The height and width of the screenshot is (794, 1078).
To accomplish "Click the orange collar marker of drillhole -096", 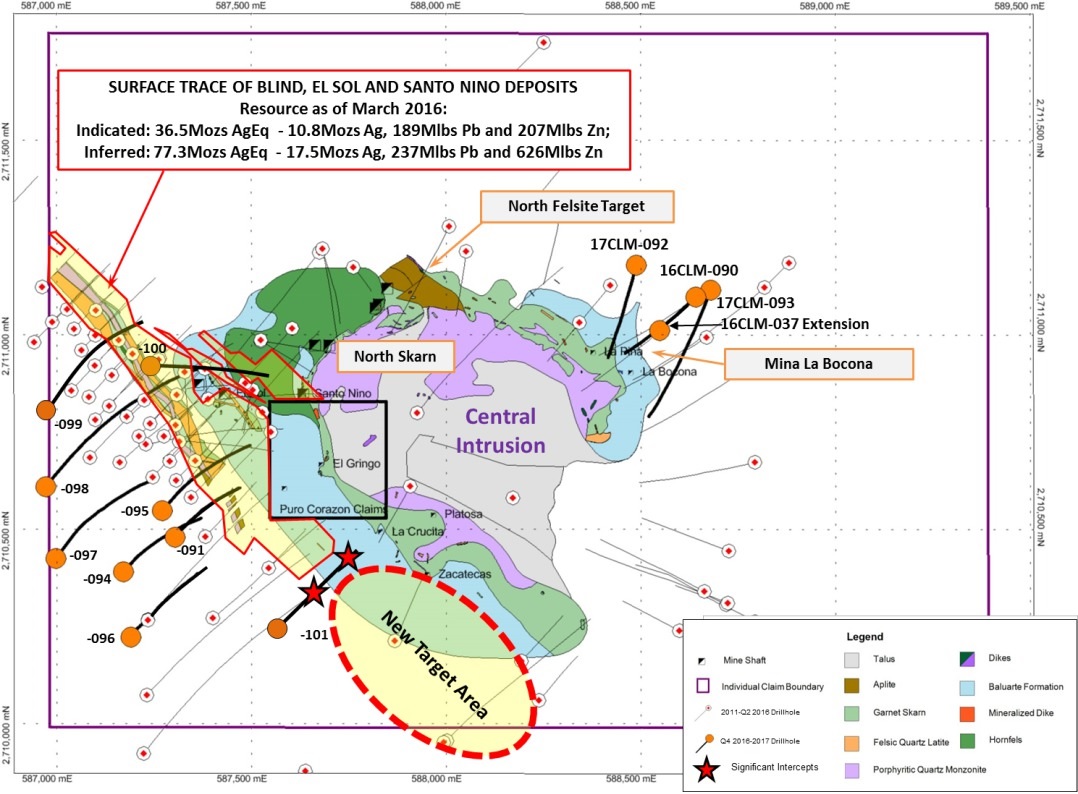I will tap(131, 637).
